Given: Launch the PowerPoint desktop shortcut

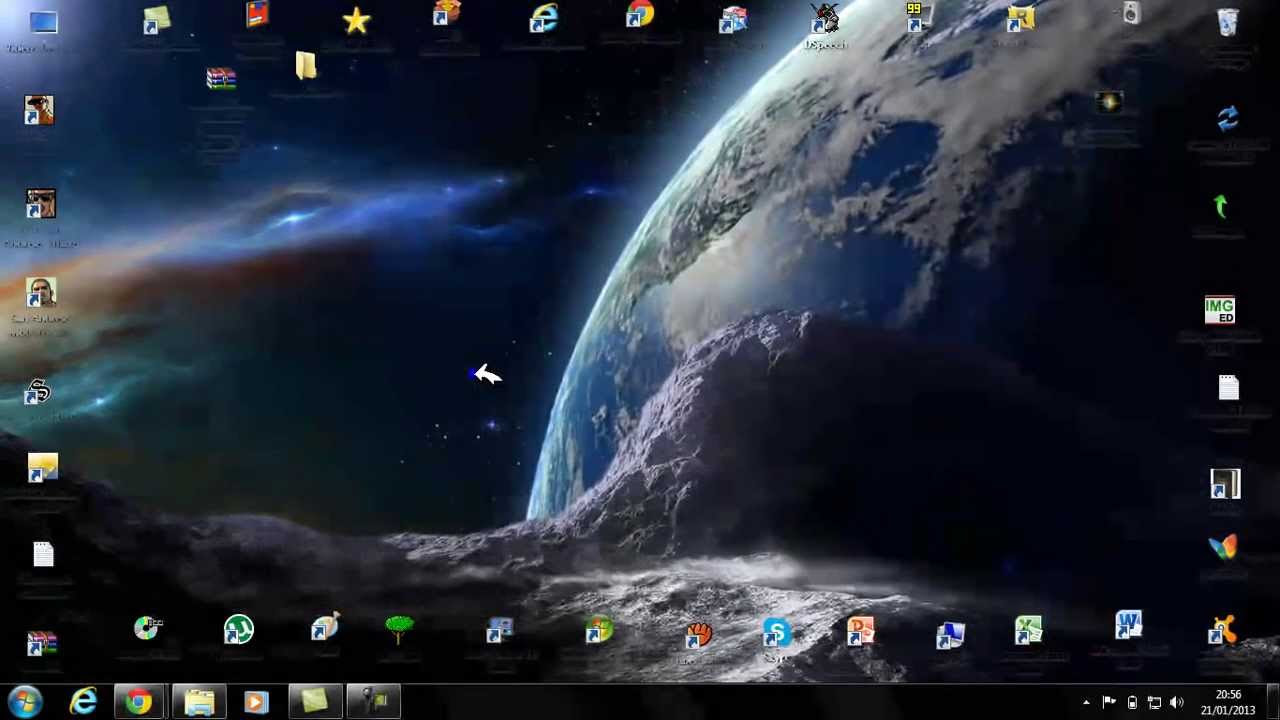Looking at the screenshot, I should click(x=860, y=632).
